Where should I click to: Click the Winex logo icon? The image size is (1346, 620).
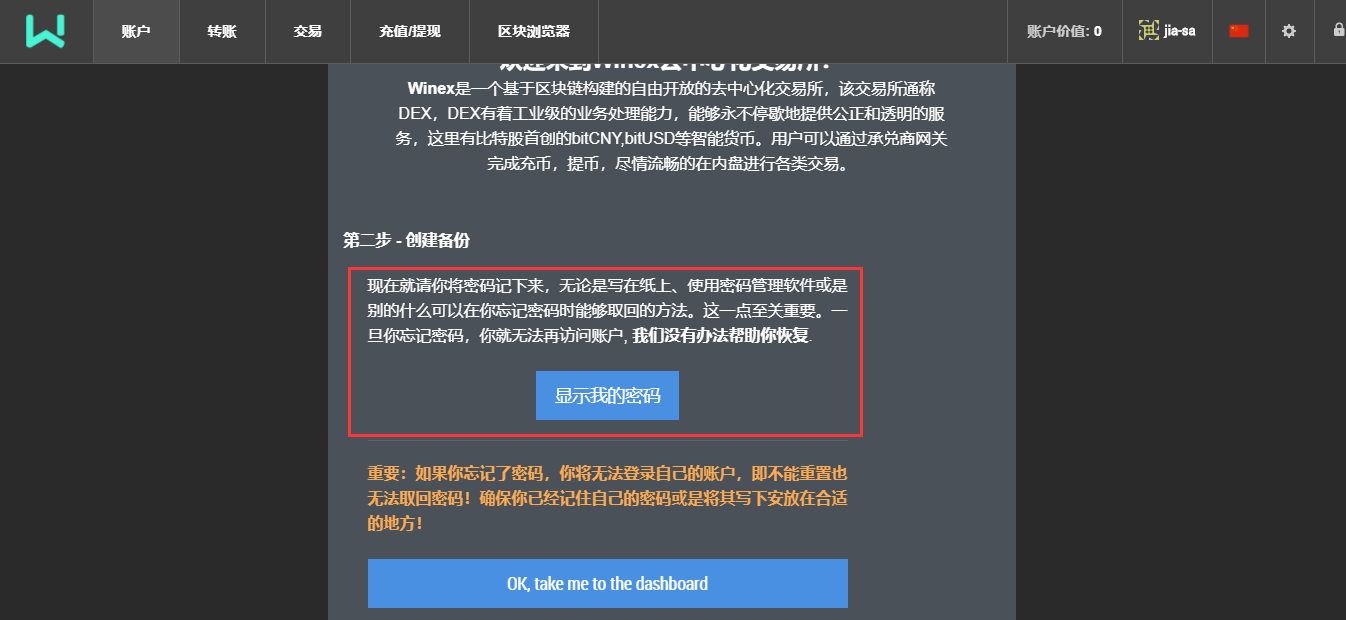pyautogui.click(x=46, y=31)
